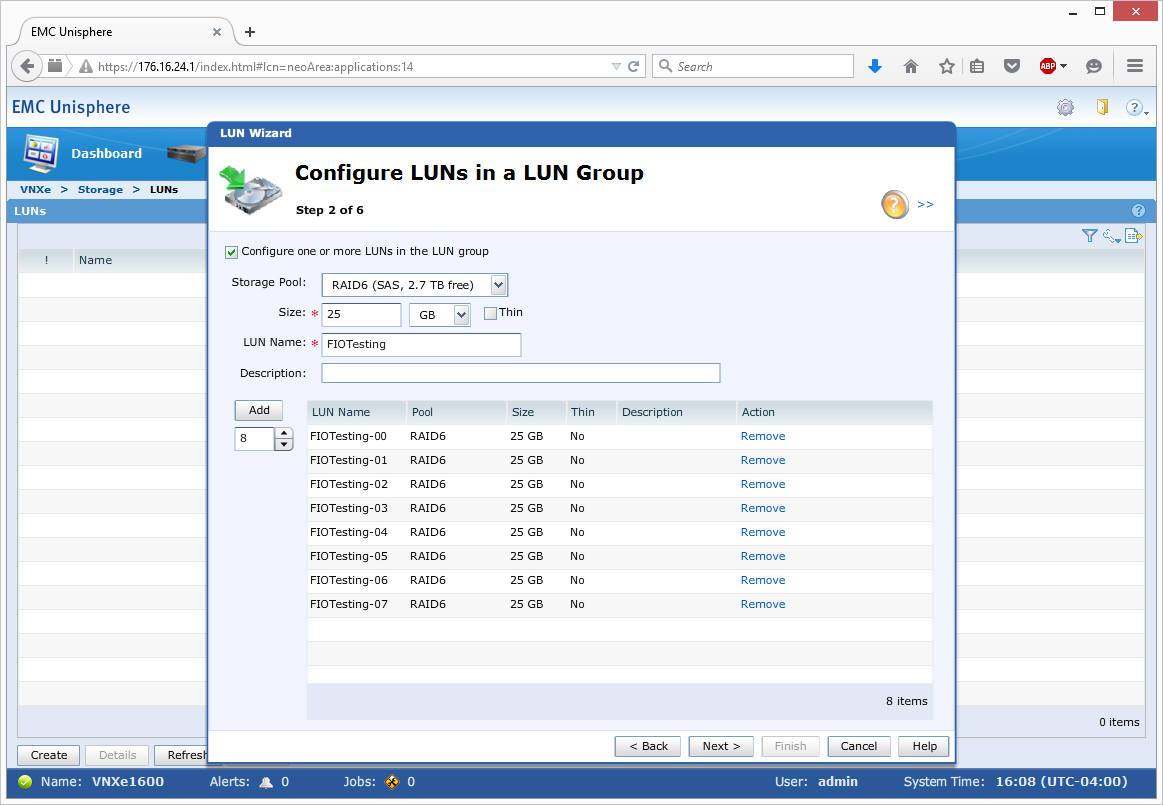Click the browser back arrow button
1163x805 pixels.
27,66
